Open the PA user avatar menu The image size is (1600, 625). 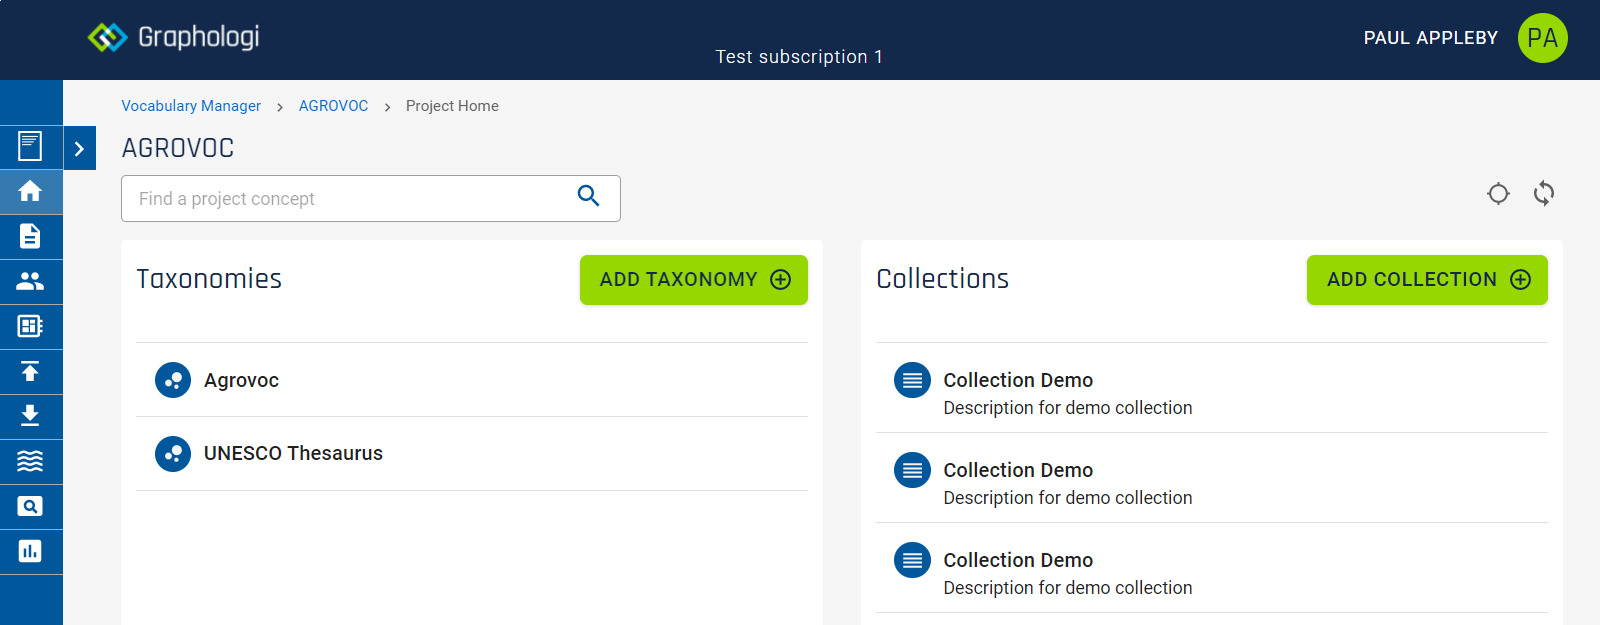point(1543,38)
